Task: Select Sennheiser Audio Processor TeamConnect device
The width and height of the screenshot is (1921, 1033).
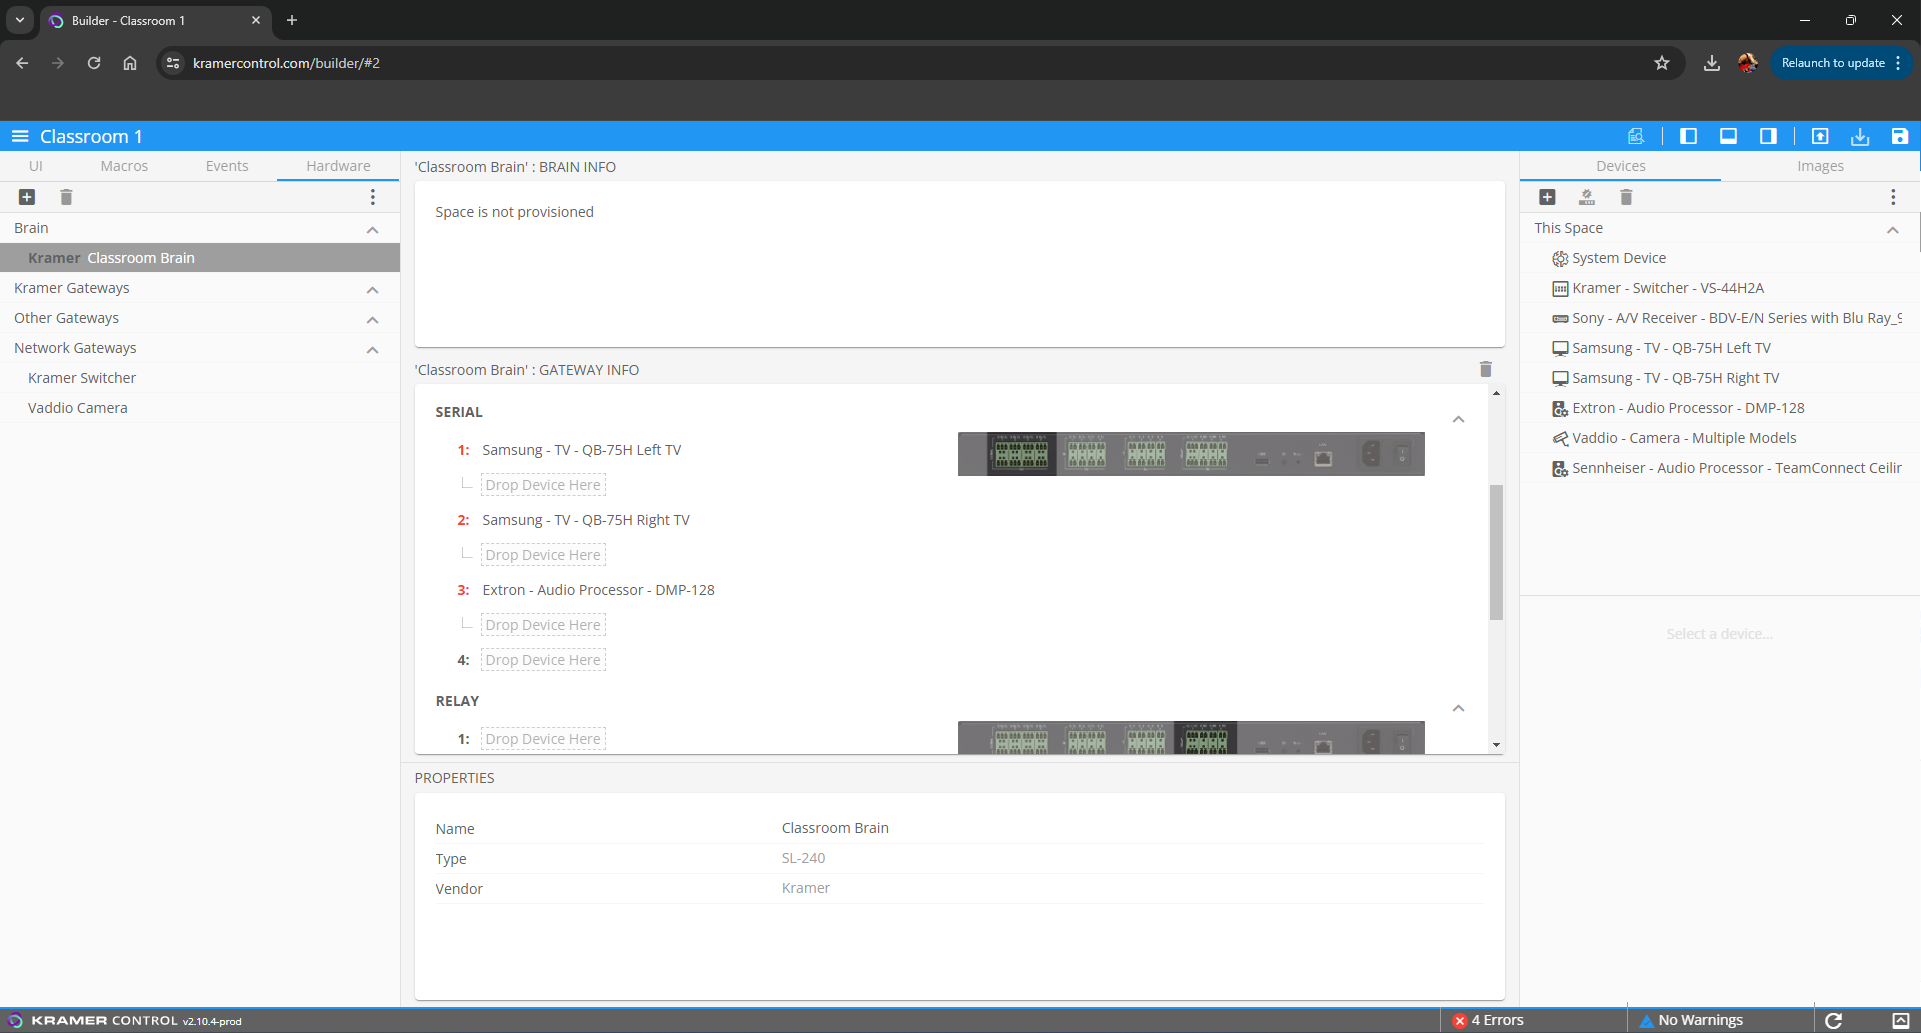Action: pos(1720,468)
